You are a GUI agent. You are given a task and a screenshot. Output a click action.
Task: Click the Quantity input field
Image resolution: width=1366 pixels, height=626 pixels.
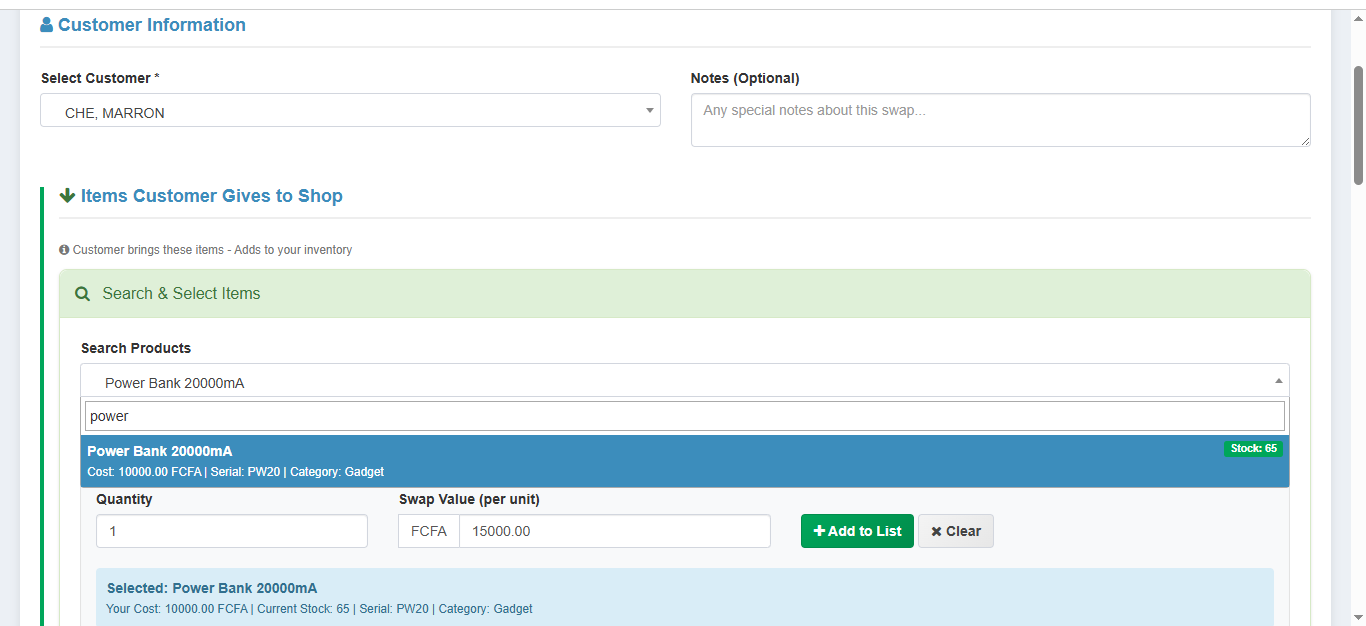[231, 531]
